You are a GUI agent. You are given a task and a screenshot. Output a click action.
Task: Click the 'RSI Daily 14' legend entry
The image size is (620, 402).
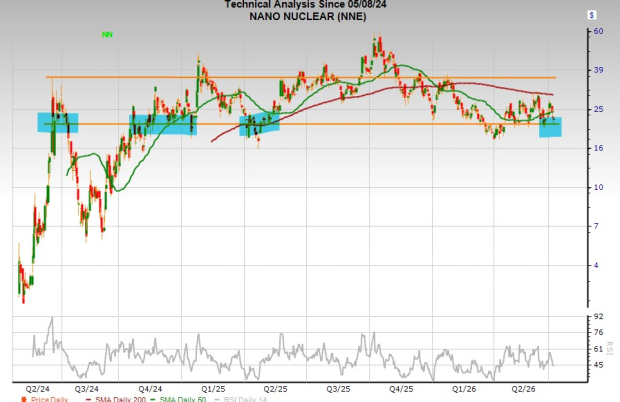coord(240,399)
